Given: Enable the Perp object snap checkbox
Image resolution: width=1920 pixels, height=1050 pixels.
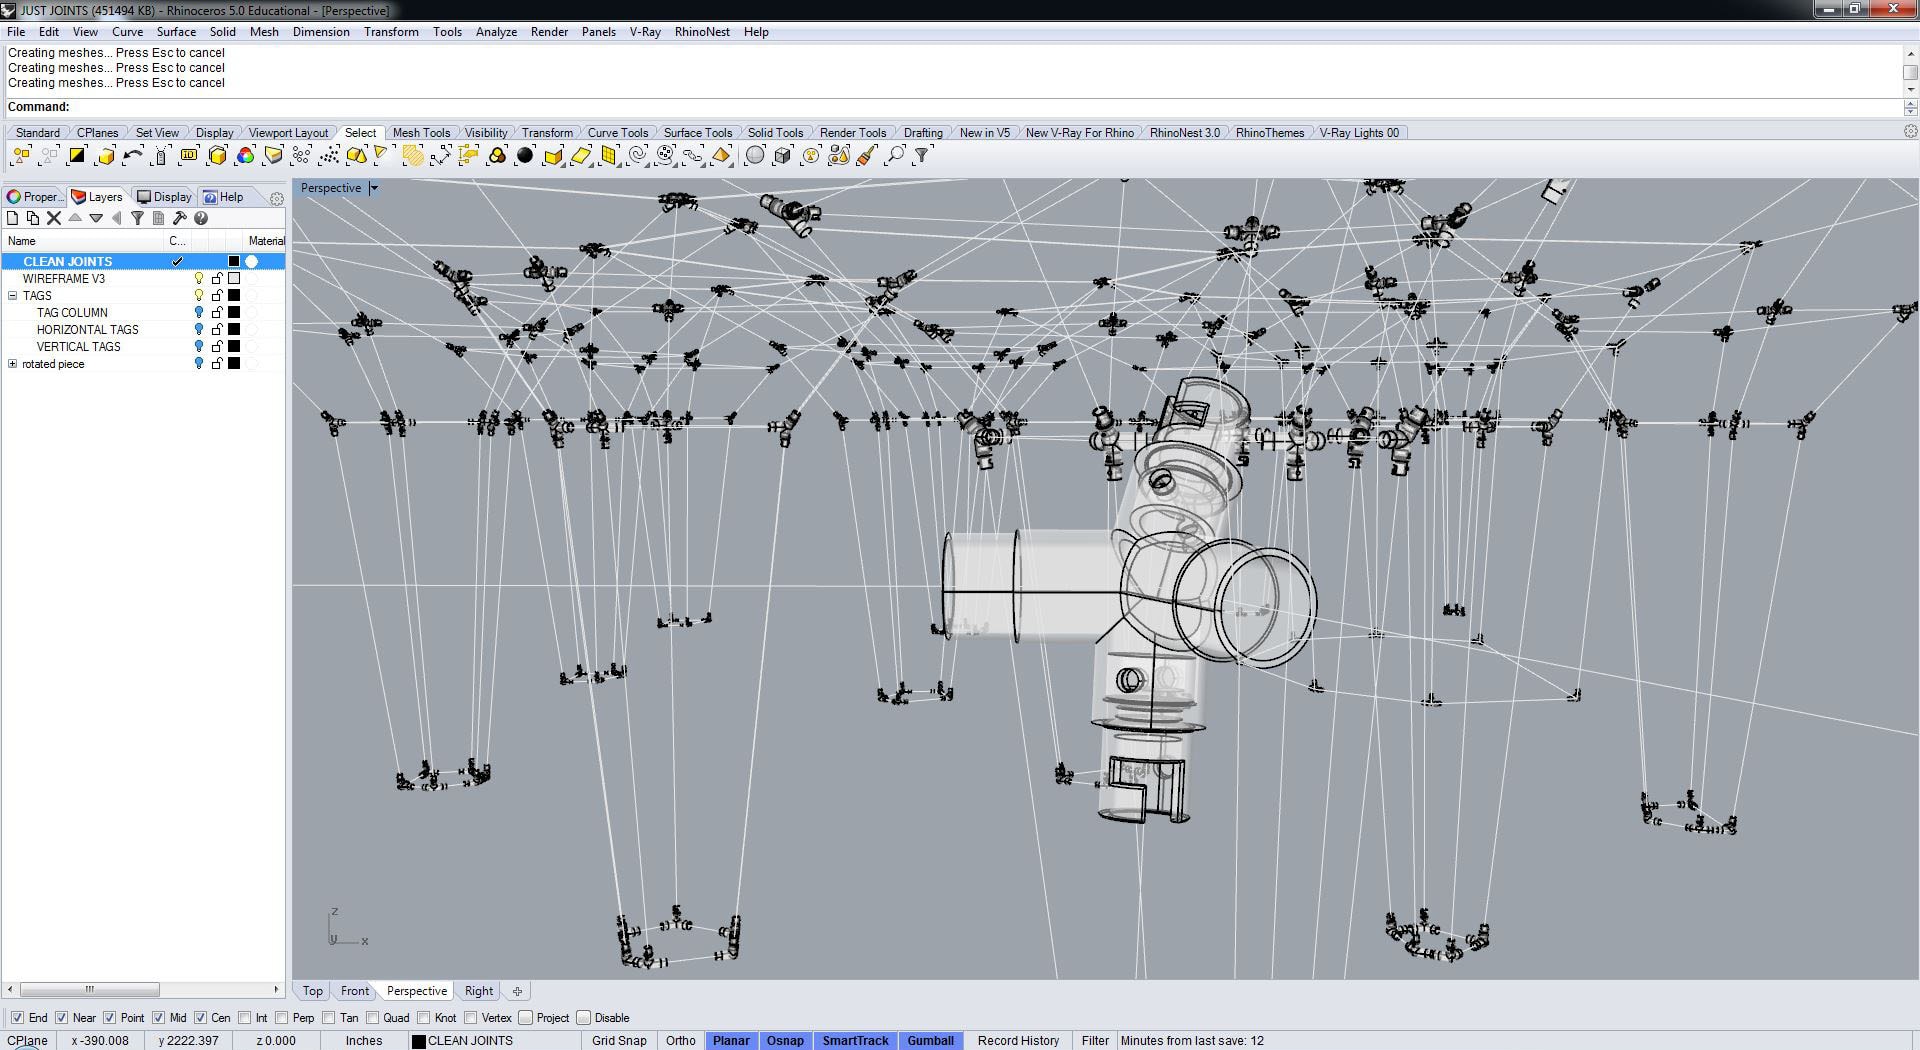Looking at the screenshot, I should coord(283,1018).
